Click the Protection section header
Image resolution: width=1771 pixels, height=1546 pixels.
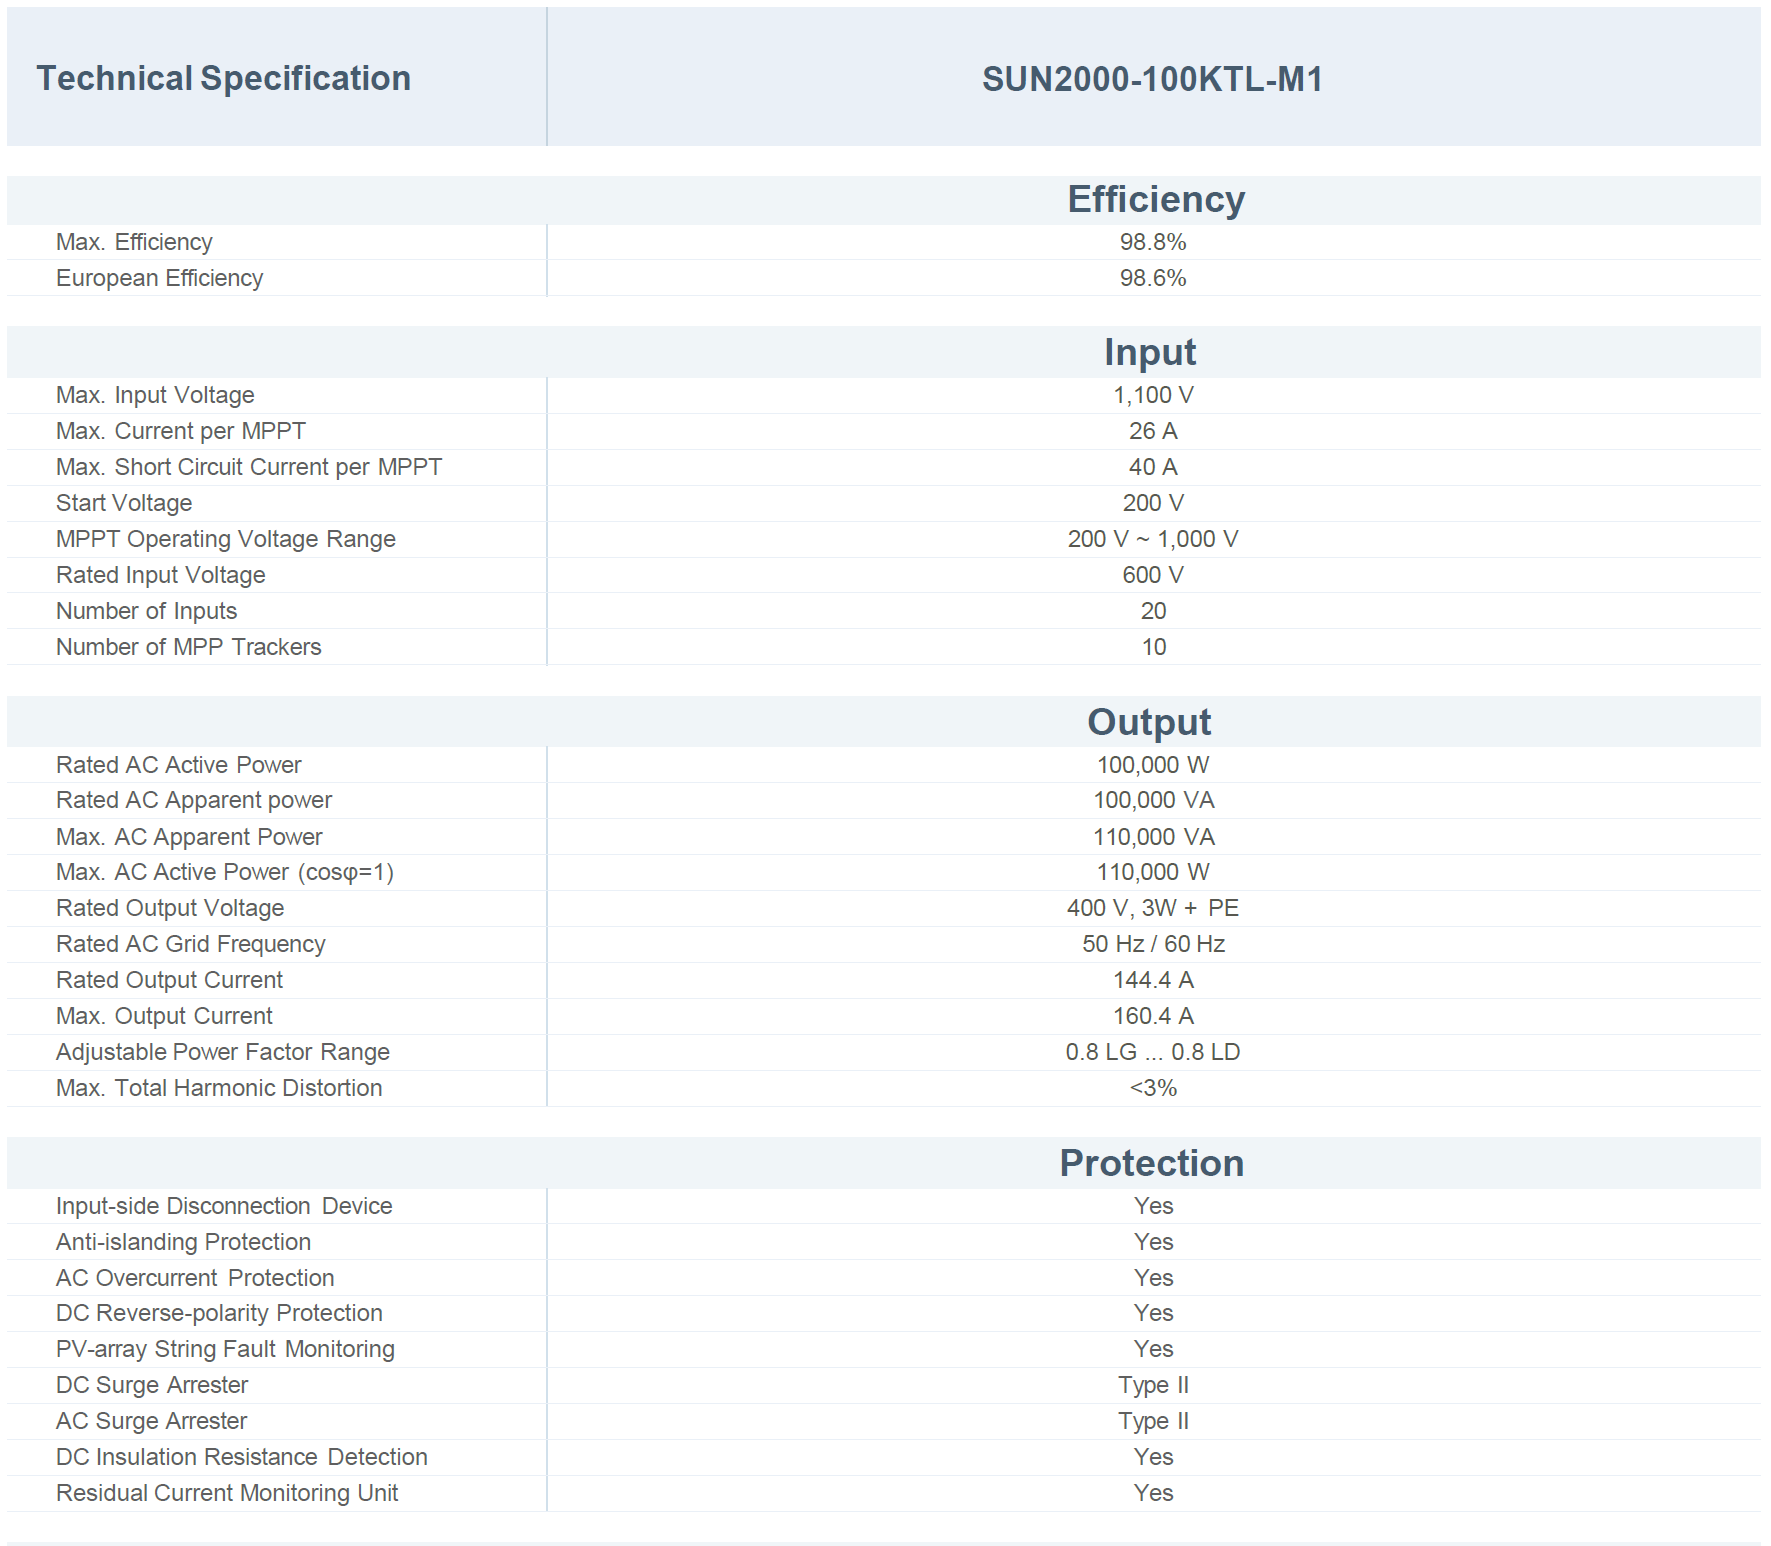tap(1152, 1163)
